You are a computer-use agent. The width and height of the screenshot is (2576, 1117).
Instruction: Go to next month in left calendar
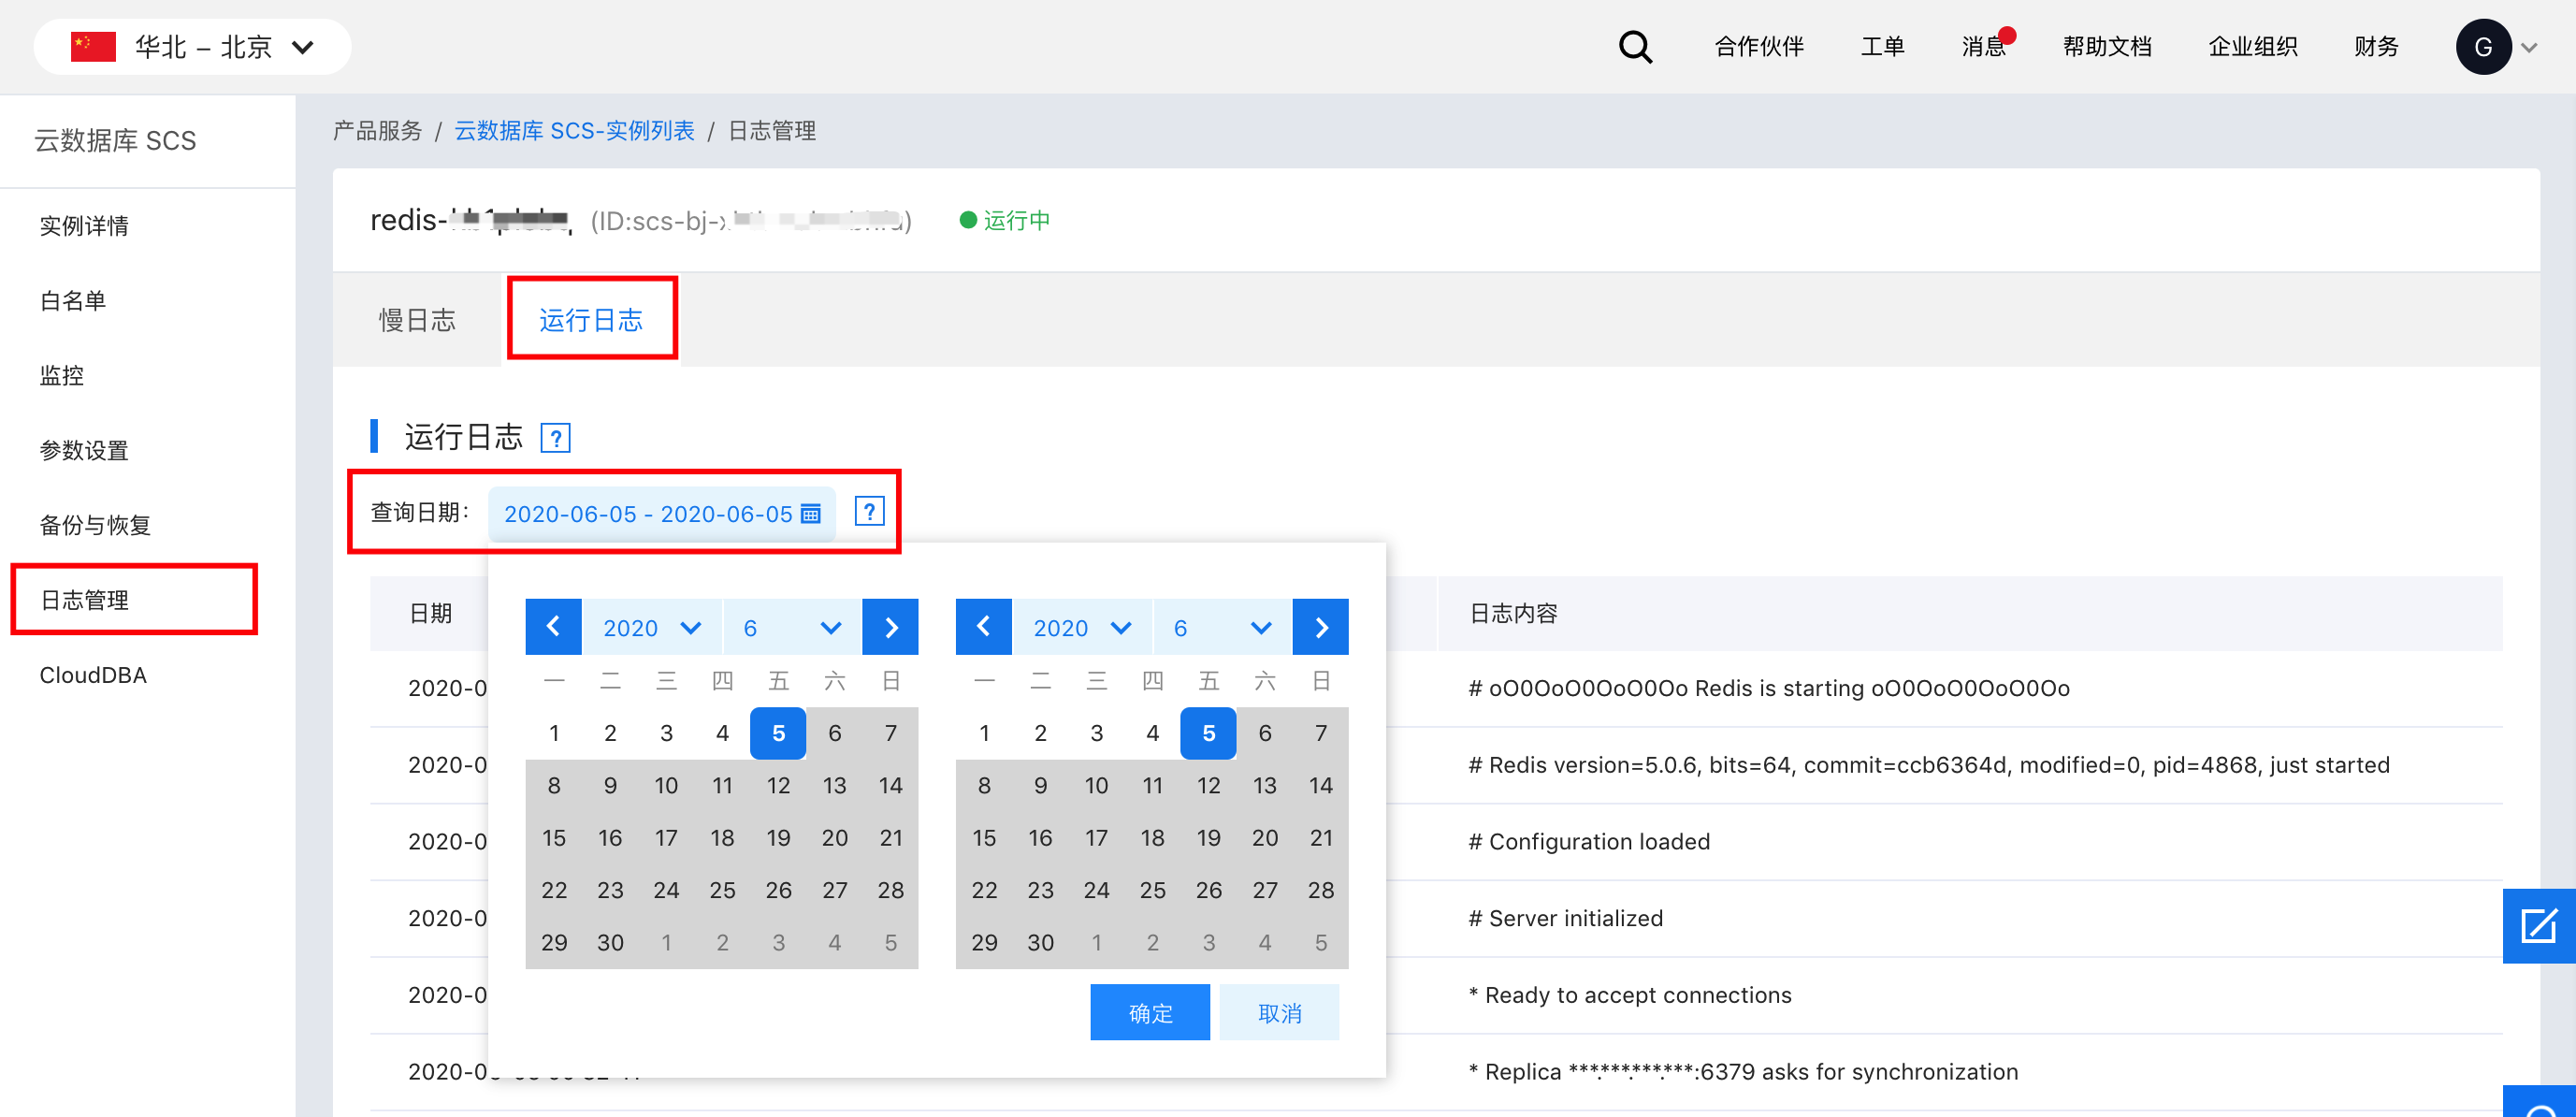tap(890, 627)
